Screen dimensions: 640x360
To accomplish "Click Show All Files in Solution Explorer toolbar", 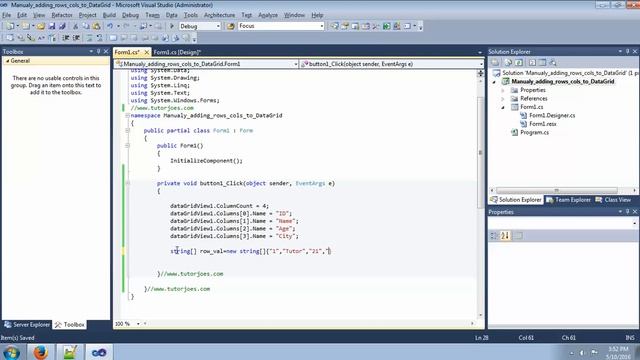I will (x=508, y=62).
